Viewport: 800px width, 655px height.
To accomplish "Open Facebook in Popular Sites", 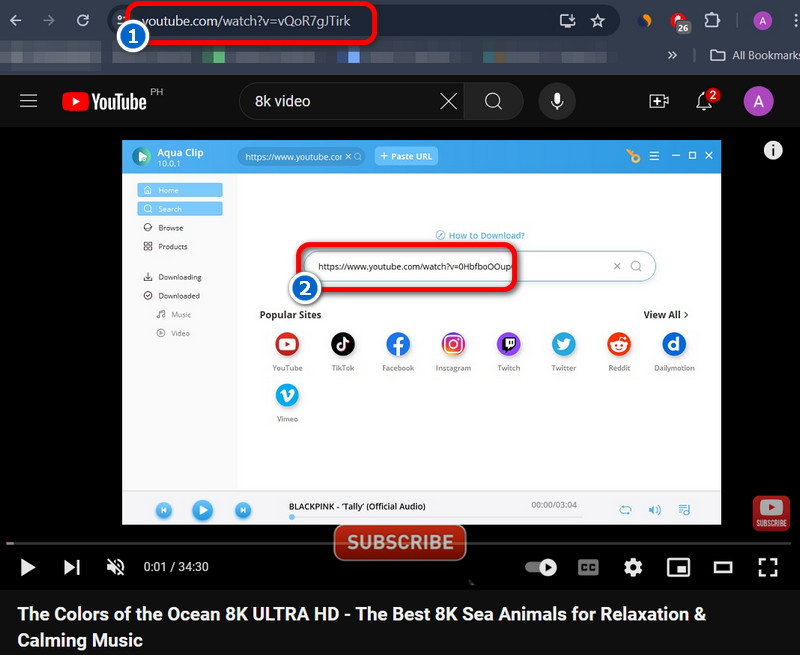I will point(398,344).
